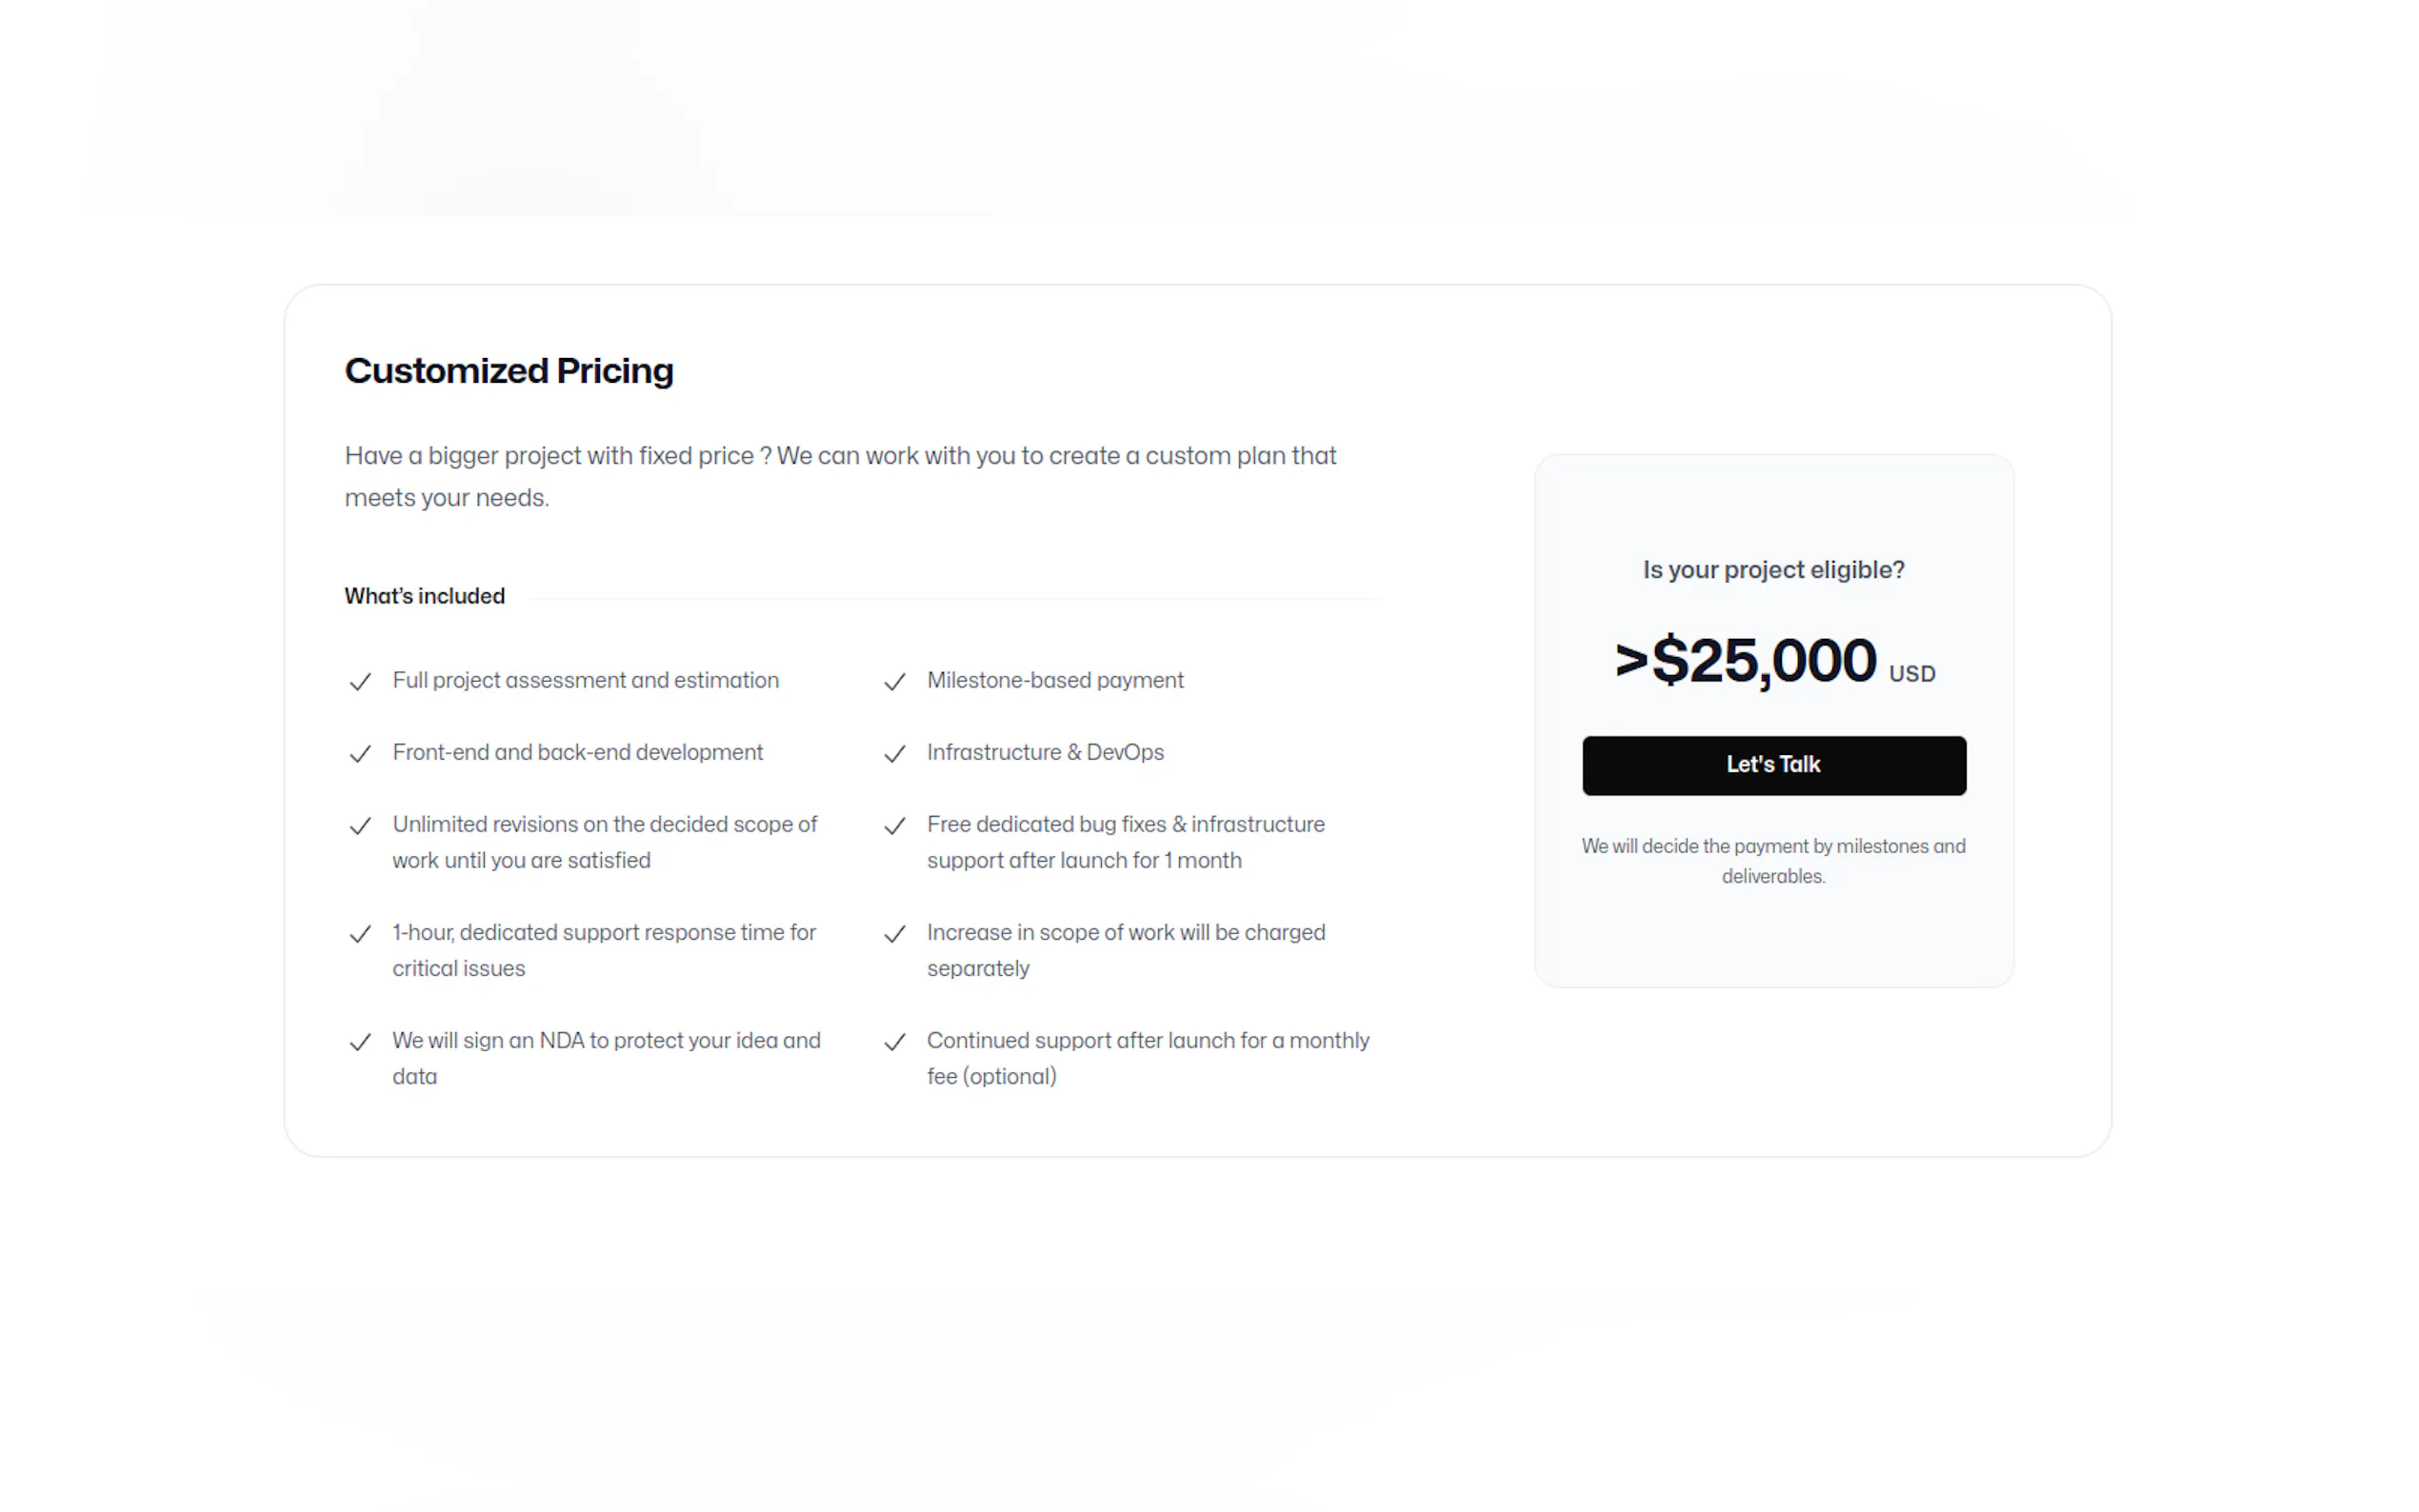Click the 'fee (optional)' text line
Image resolution: width=2419 pixels, height=1512 pixels.
[991, 1077]
